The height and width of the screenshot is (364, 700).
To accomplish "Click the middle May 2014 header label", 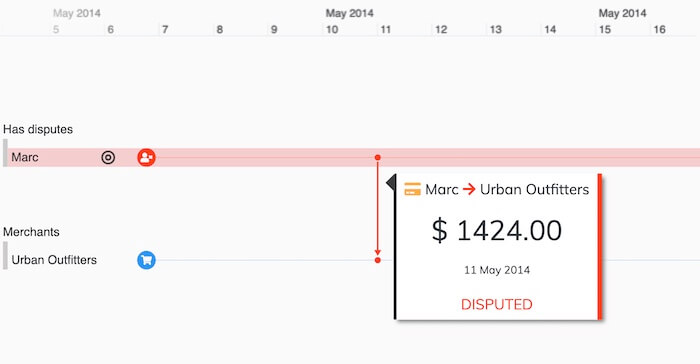I will pyautogui.click(x=350, y=13).
